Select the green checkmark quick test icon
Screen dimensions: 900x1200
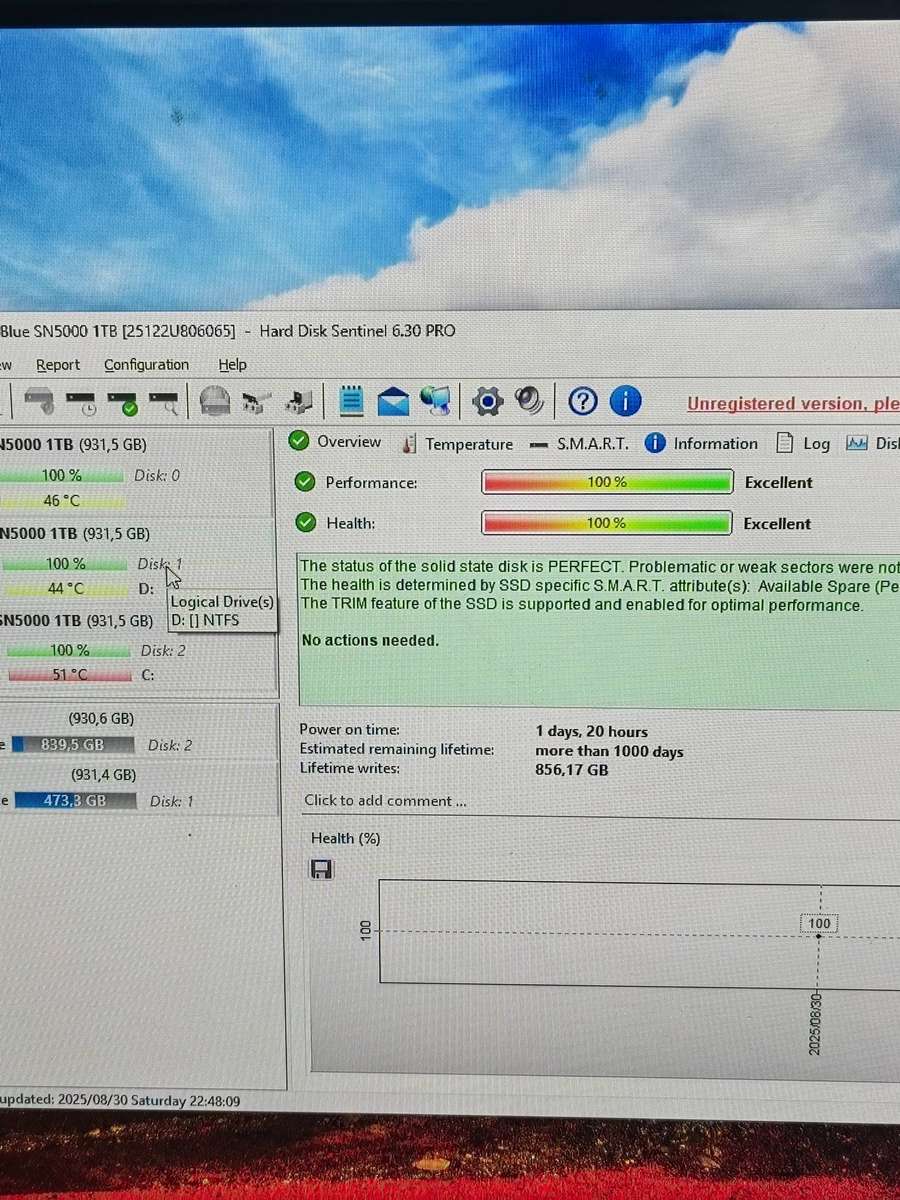[122, 400]
